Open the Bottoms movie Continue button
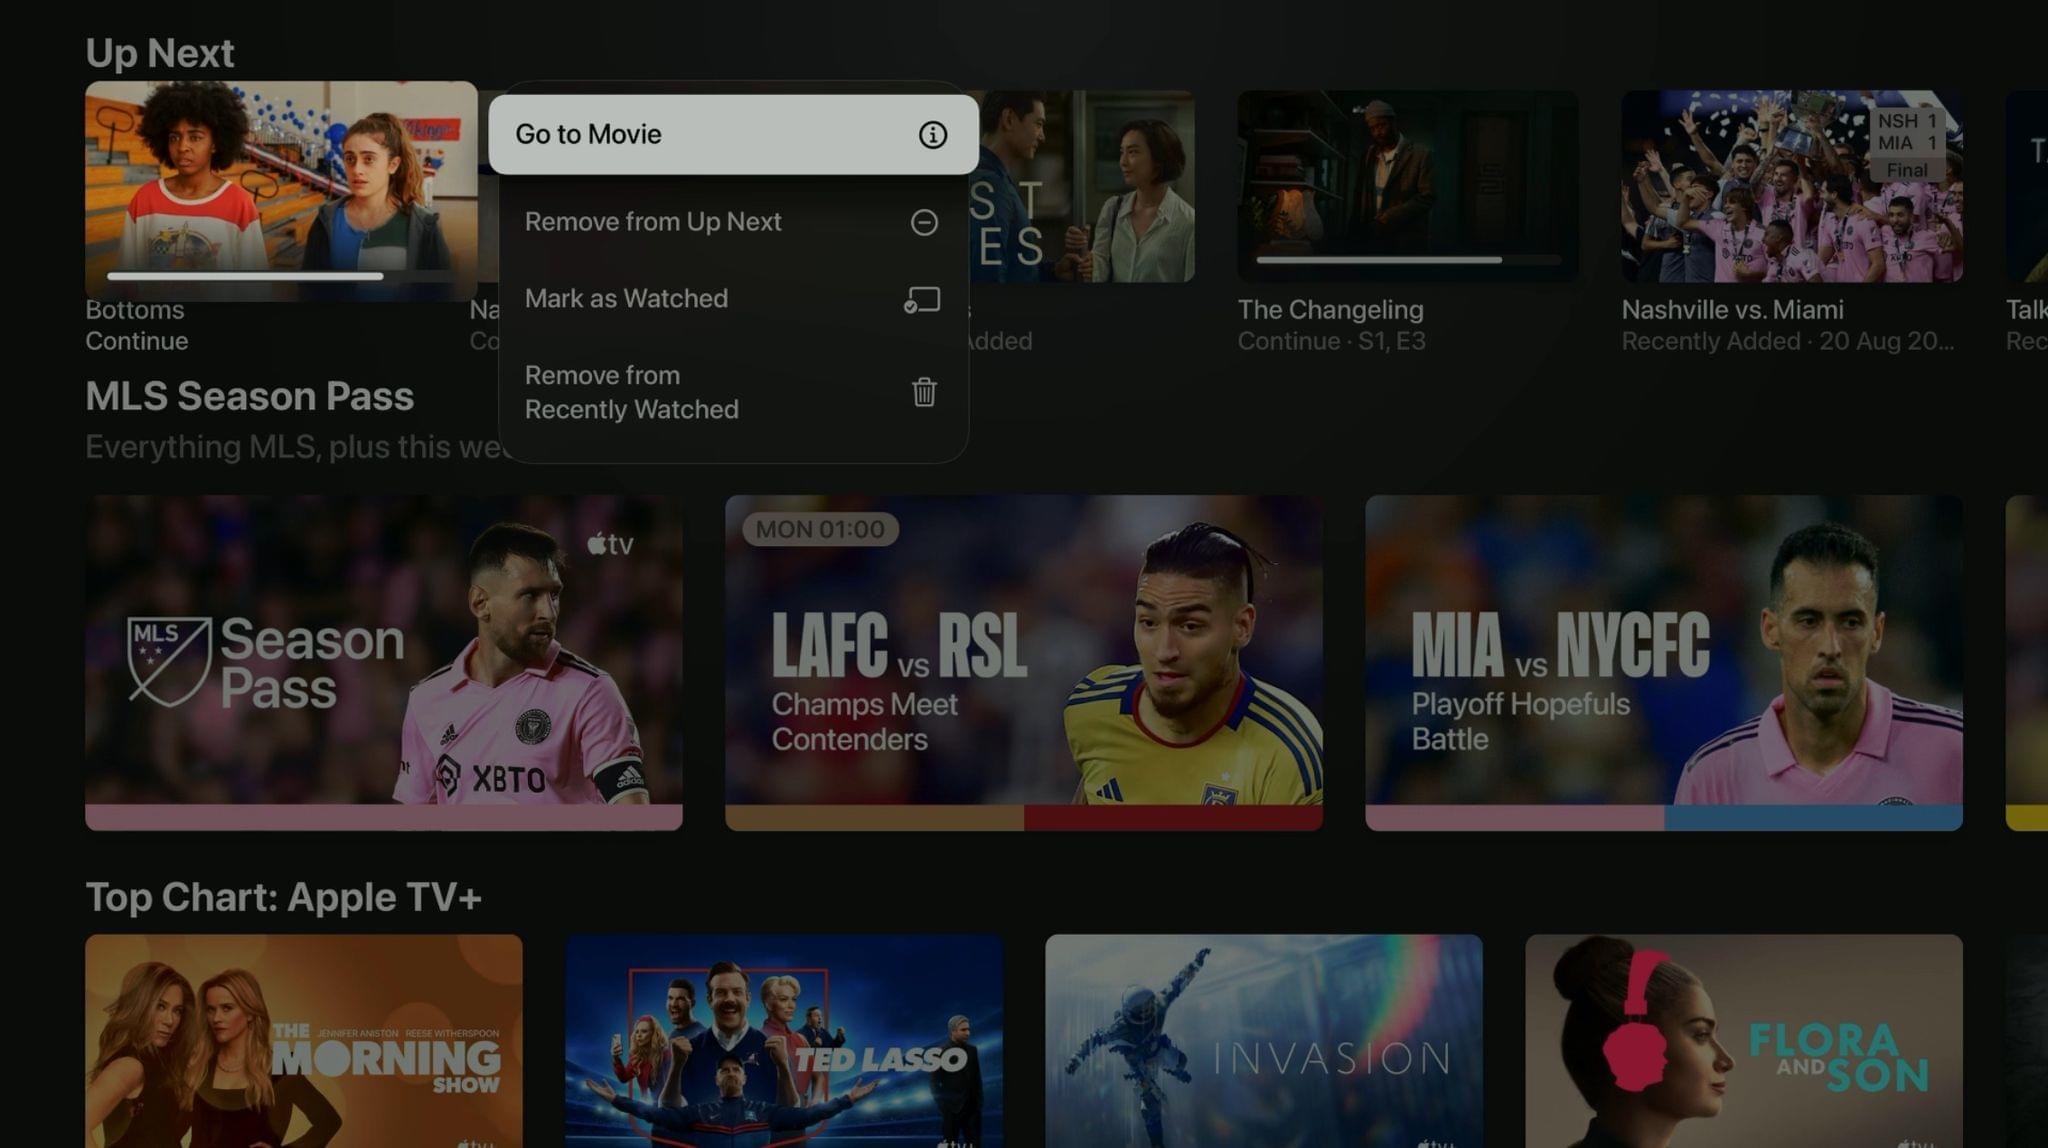 click(280, 218)
